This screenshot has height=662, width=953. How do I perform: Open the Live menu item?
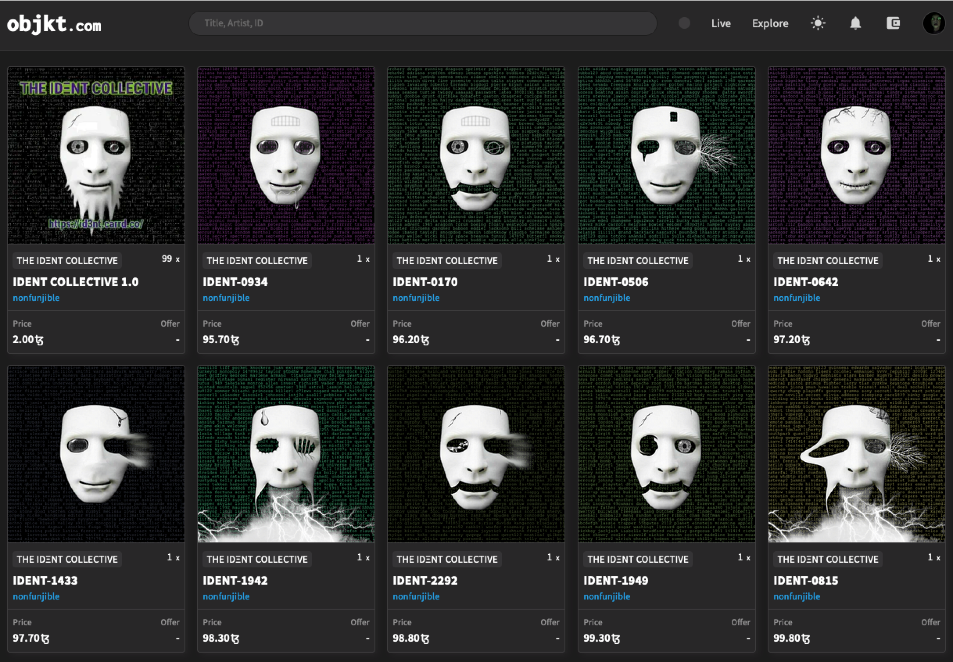pos(721,23)
